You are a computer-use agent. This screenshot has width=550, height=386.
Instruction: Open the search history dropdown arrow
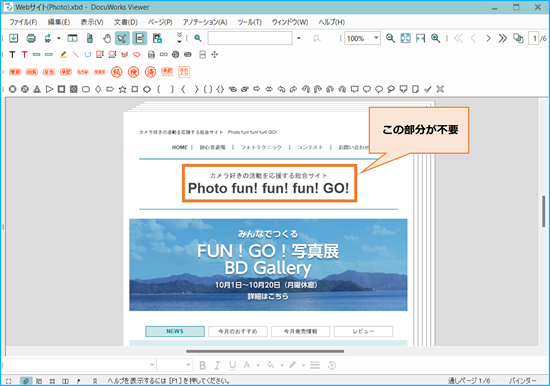(x=299, y=38)
